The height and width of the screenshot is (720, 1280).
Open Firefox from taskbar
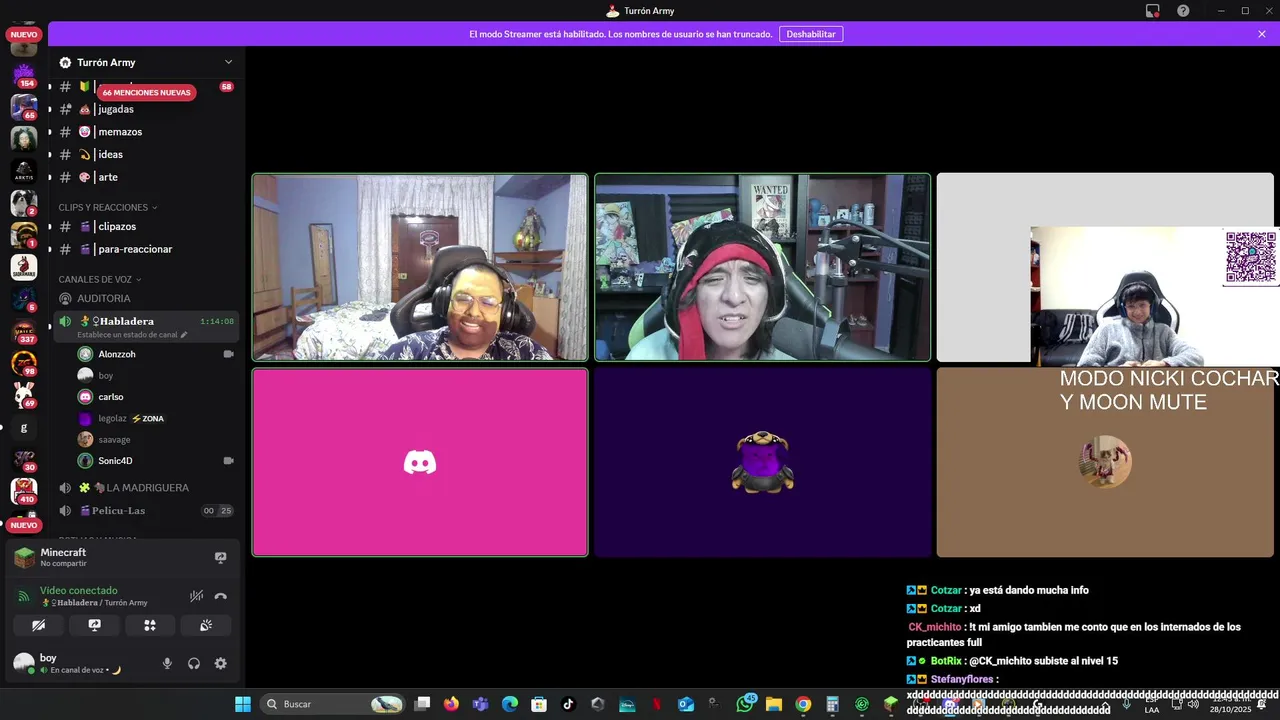pos(451,704)
